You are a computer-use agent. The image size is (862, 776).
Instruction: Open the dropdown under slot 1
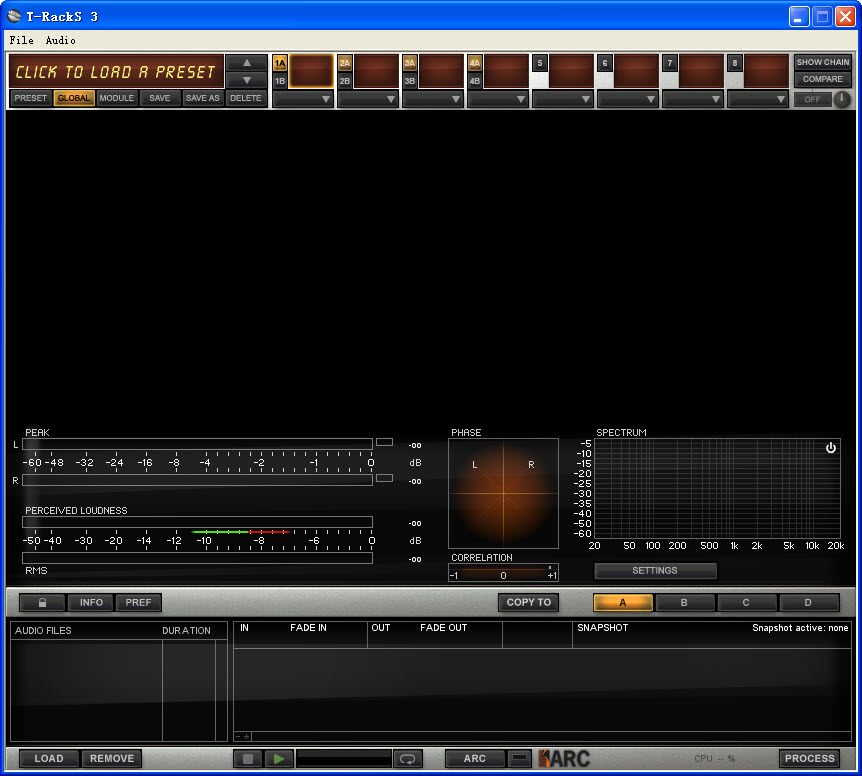(303, 99)
